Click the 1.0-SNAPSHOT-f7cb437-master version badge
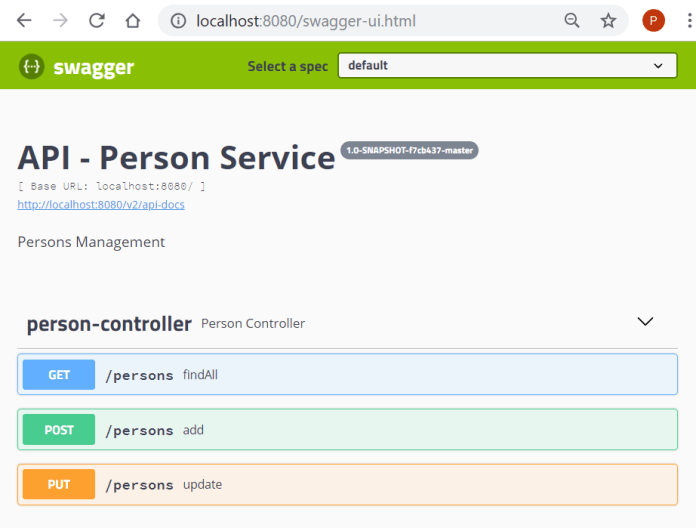Viewport: 696px width, 528px height. tap(409, 150)
